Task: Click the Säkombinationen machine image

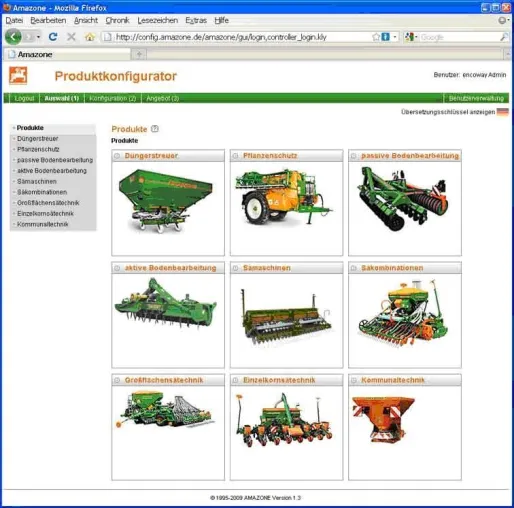Action: point(403,313)
